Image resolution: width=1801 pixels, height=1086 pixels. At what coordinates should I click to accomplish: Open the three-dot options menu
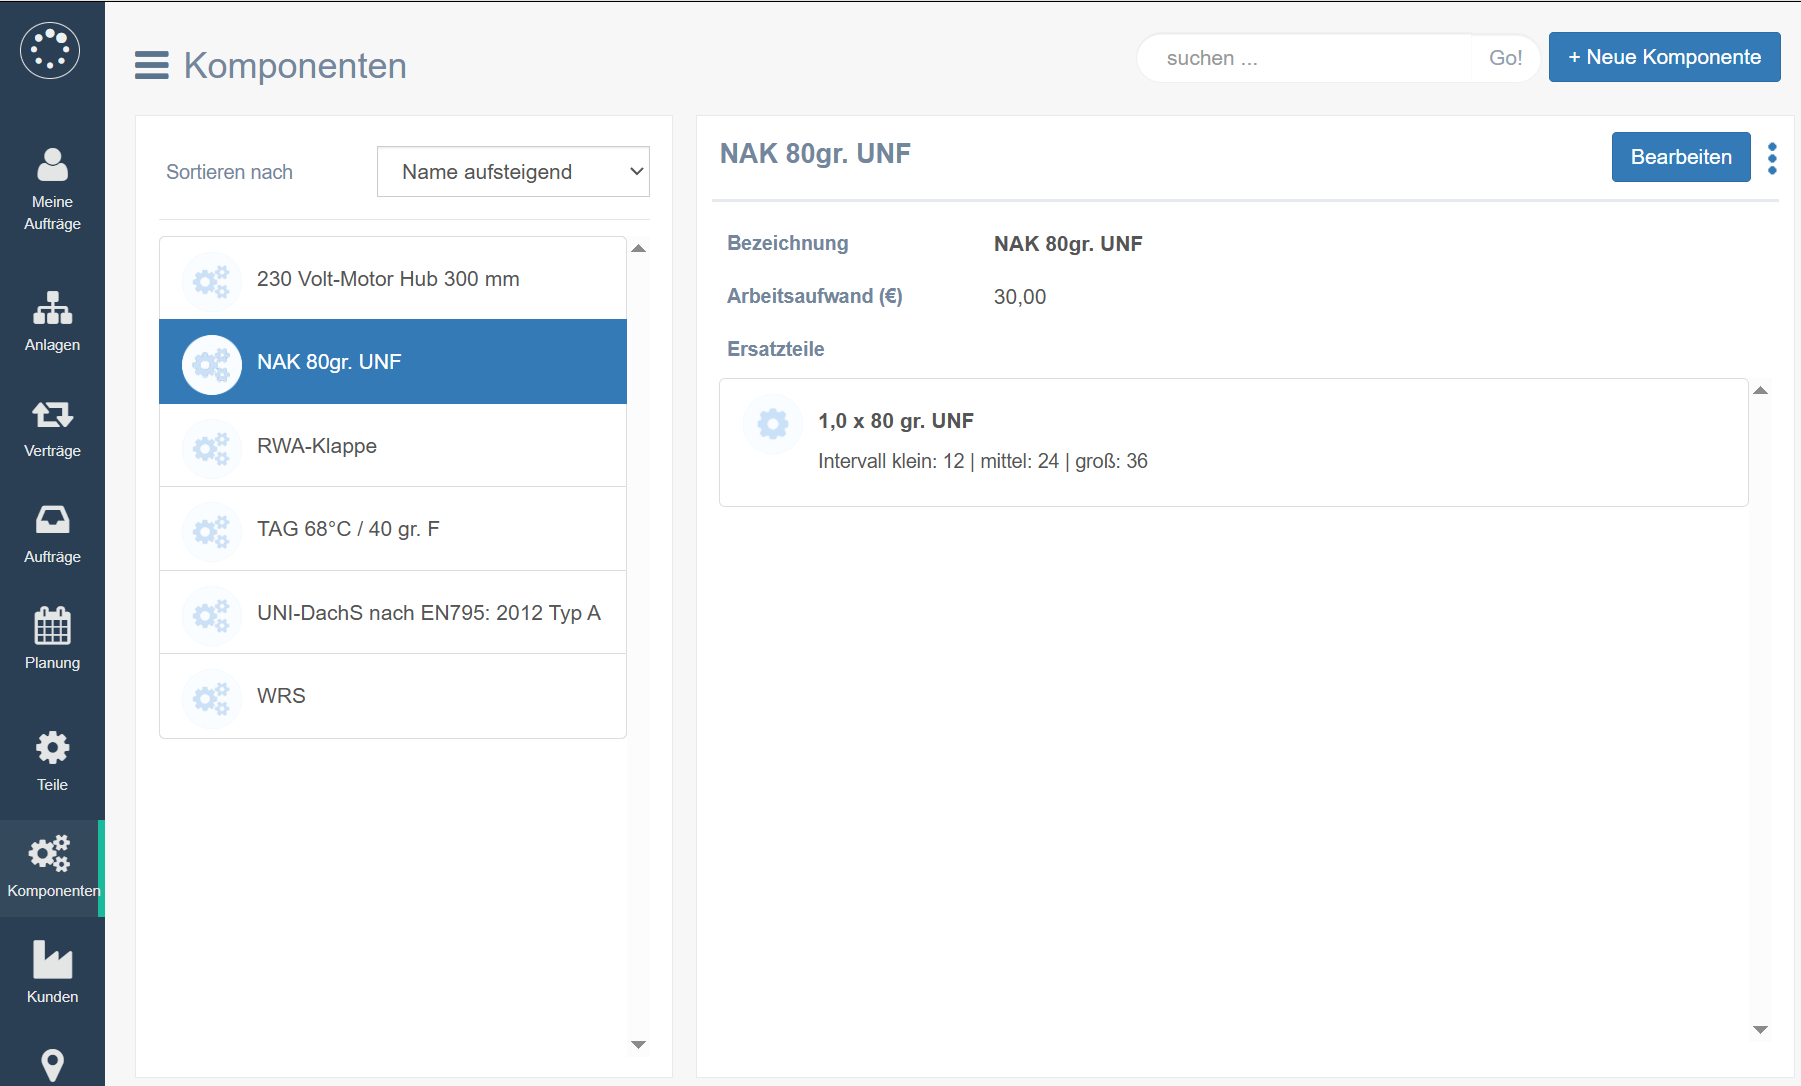(1772, 158)
